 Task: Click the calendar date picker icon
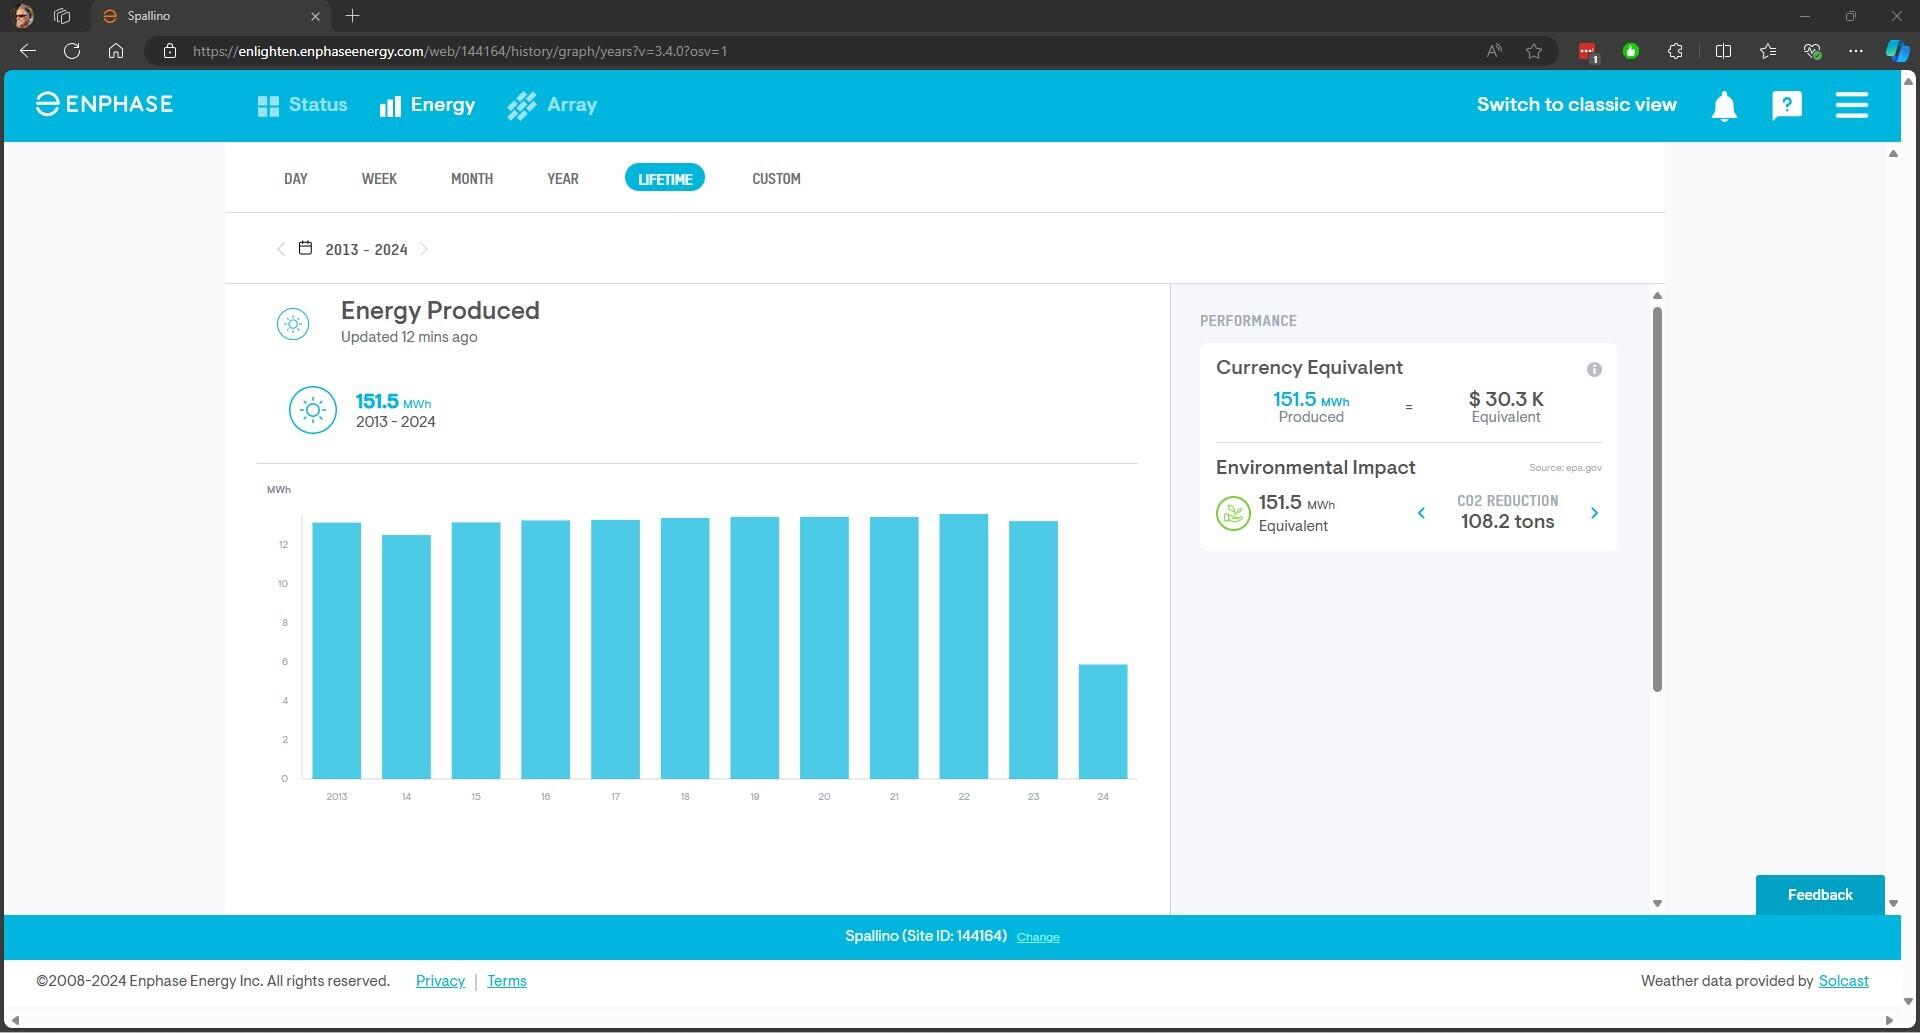pos(306,248)
